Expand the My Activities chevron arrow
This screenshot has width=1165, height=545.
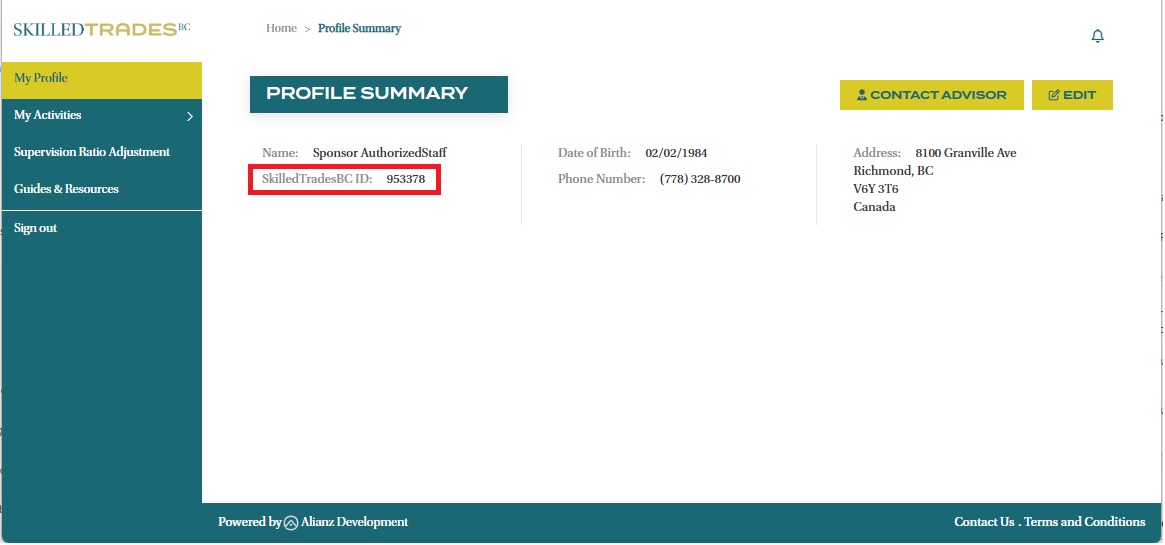tap(189, 117)
